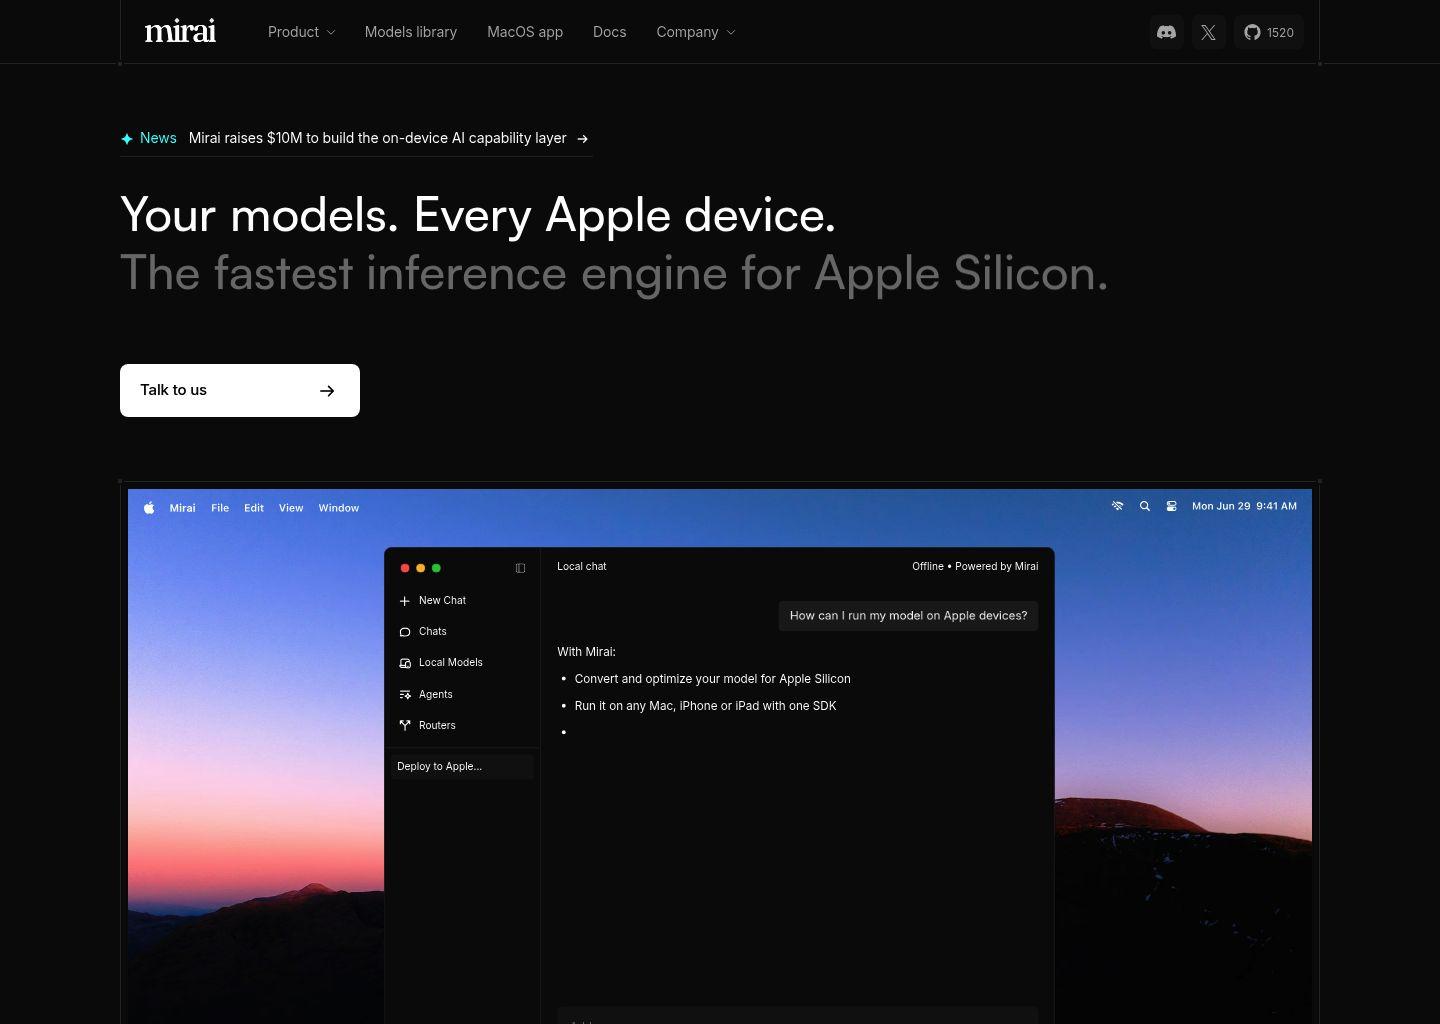
Task: Select the Agents sidebar item
Action: pos(435,694)
